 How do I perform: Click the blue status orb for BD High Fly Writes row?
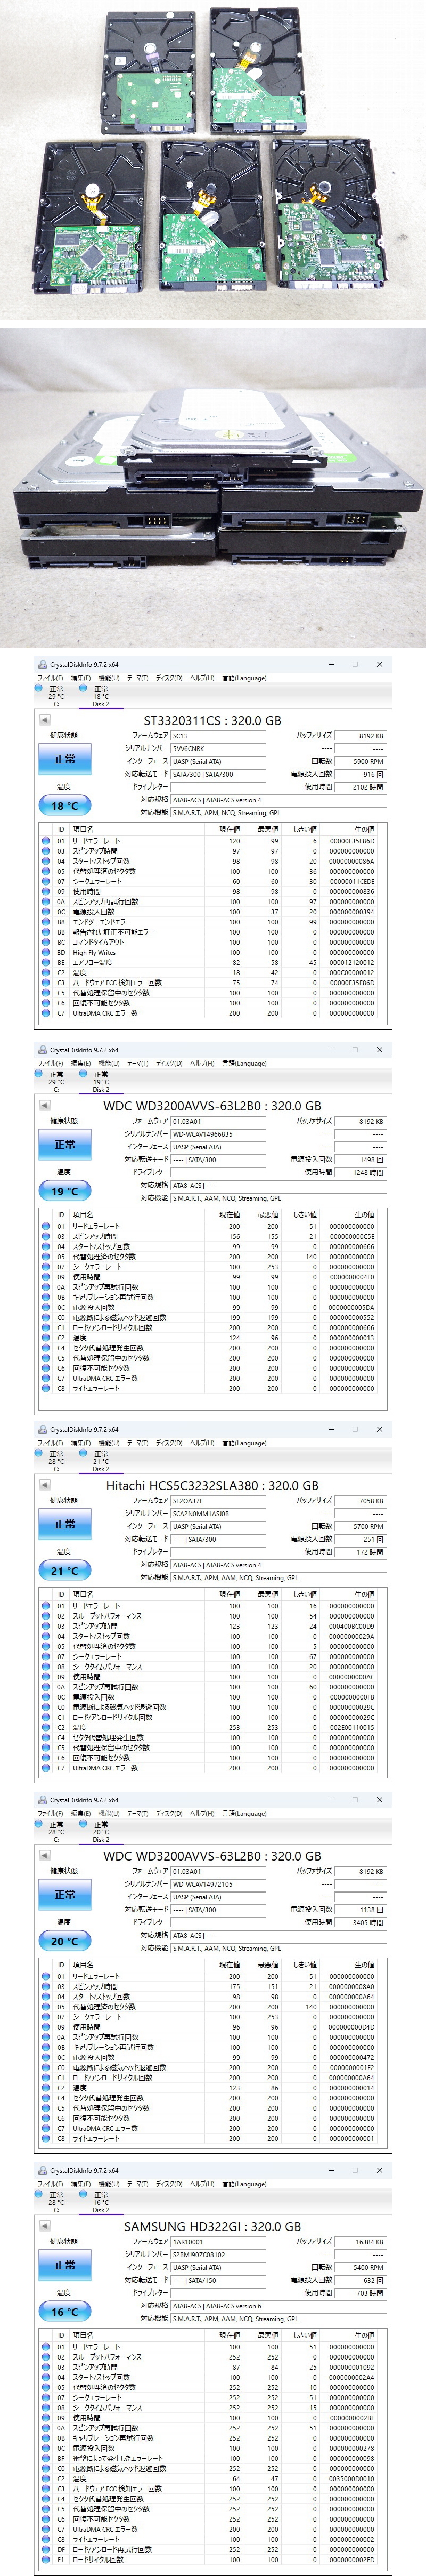45,953
